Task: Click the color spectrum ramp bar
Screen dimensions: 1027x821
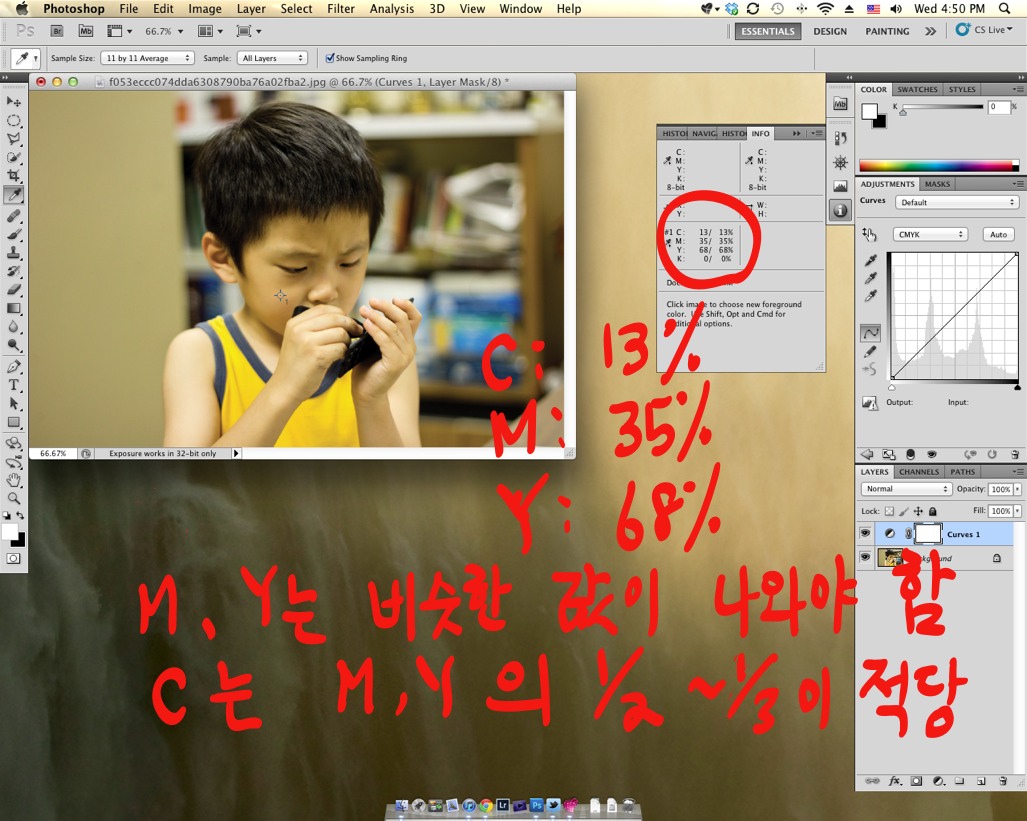Action: point(939,166)
